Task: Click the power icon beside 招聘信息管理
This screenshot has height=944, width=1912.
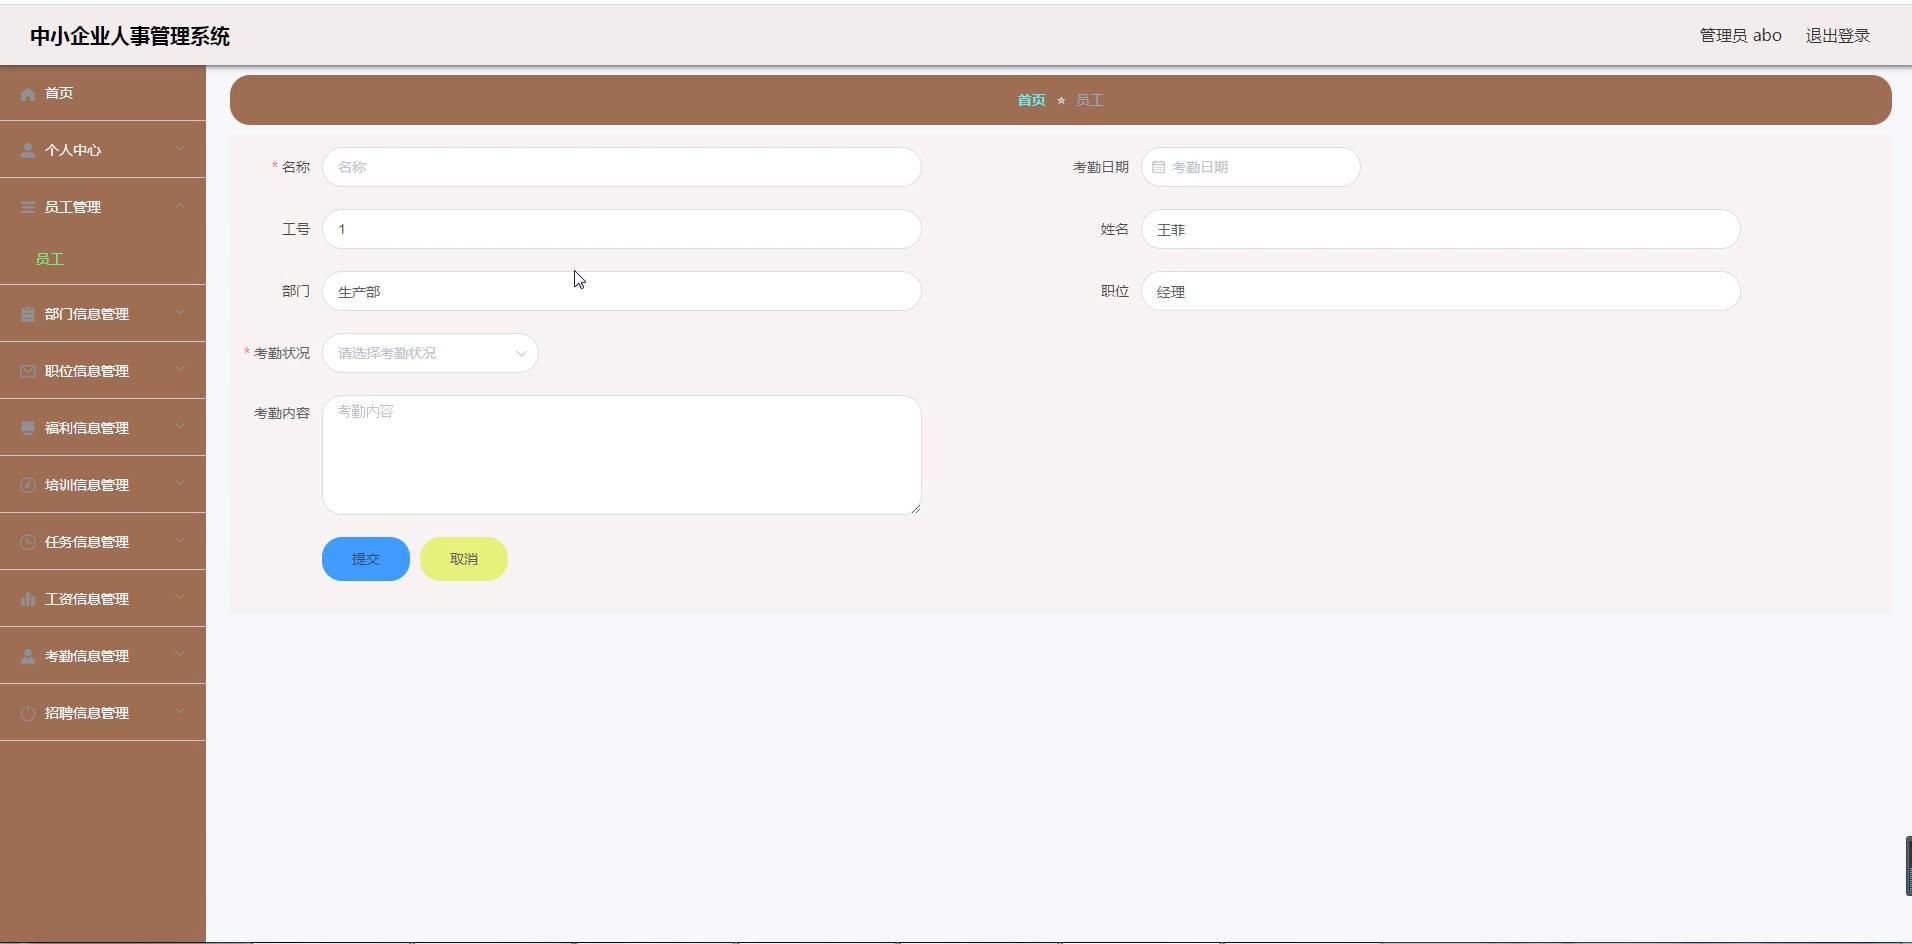Action: (x=28, y=713)
